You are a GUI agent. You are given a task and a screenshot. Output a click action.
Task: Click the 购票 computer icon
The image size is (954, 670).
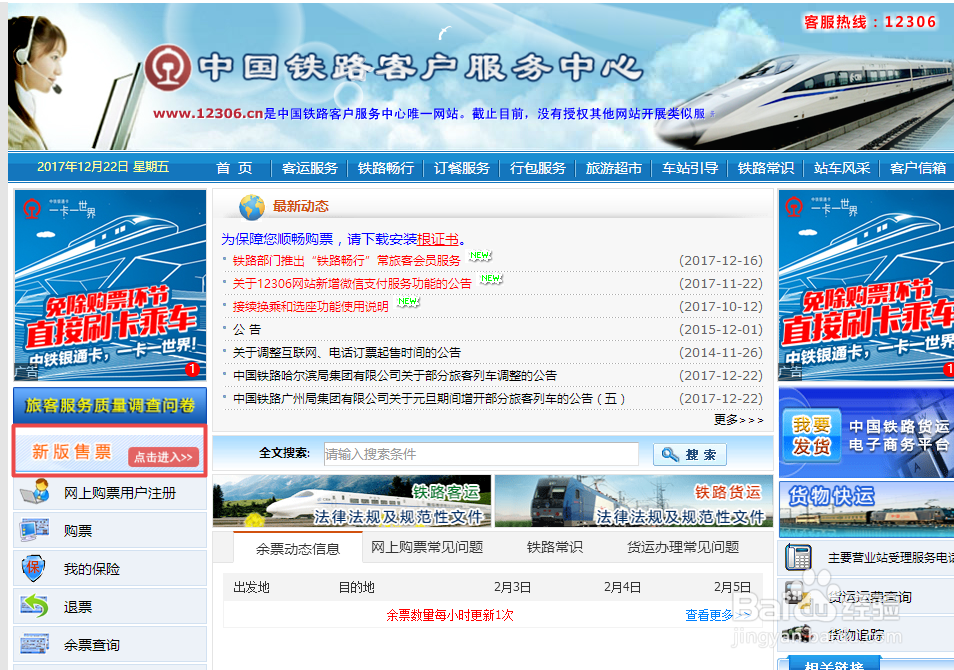(x=35, y=530)
